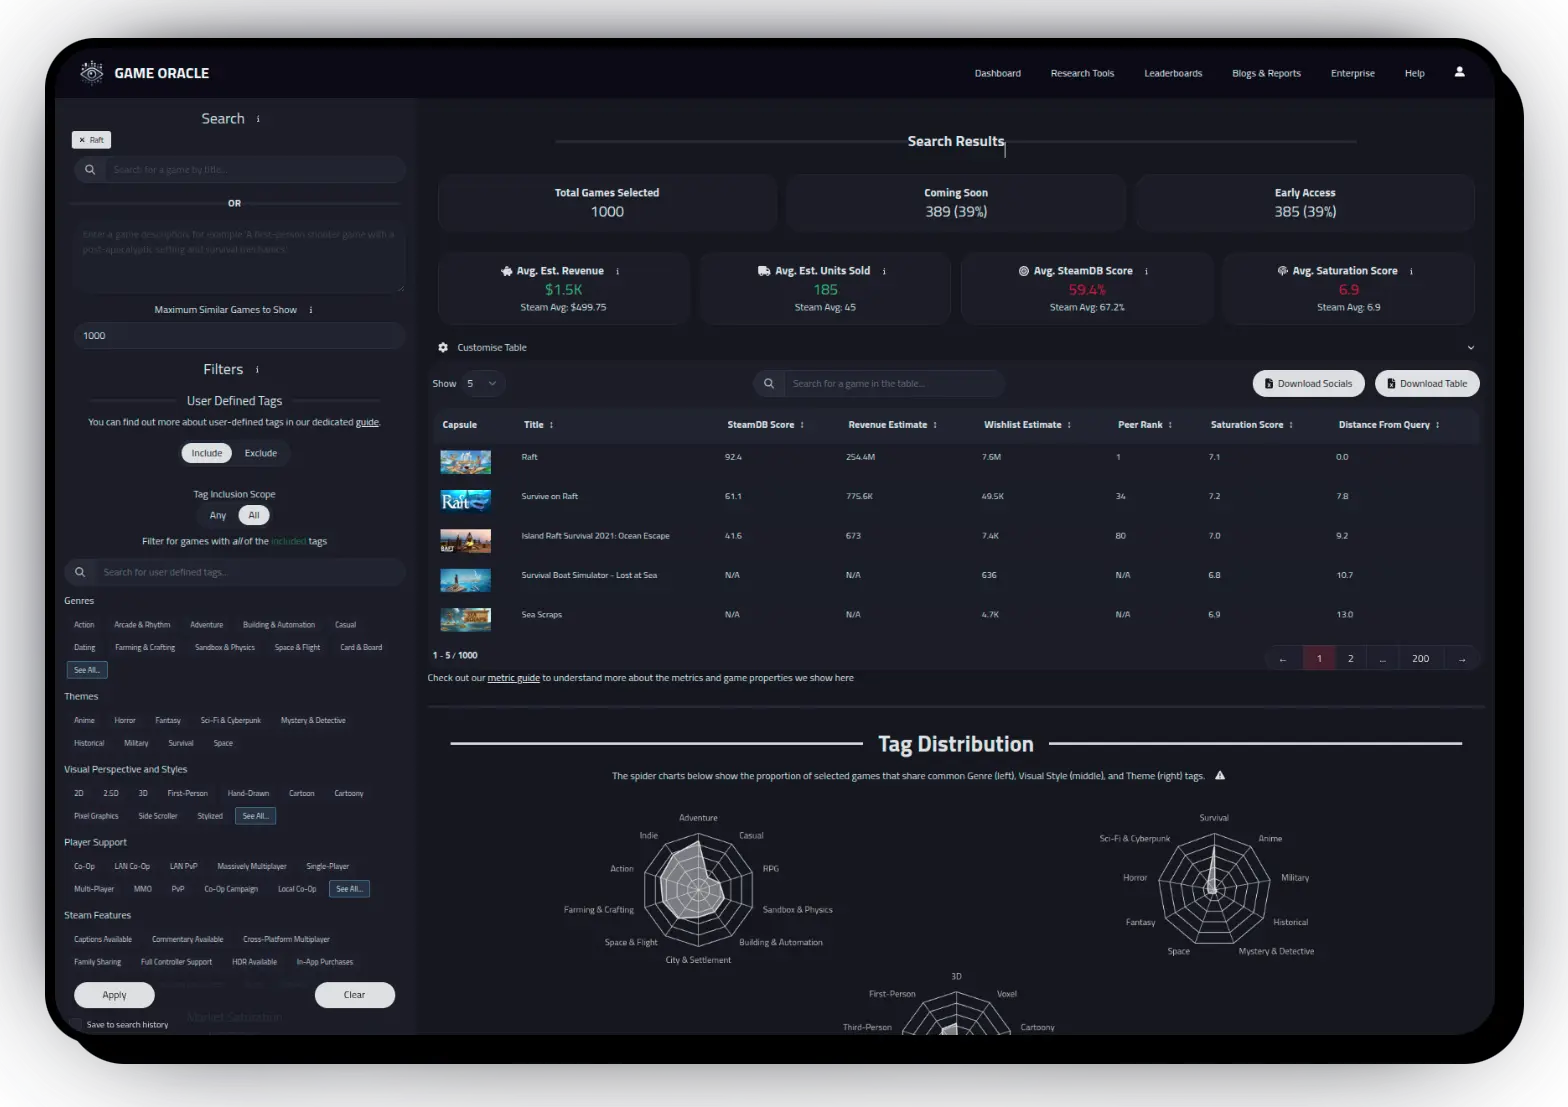1568x1107 pixels.
Task: Sort table by Title column arrows
Action: 551,425
